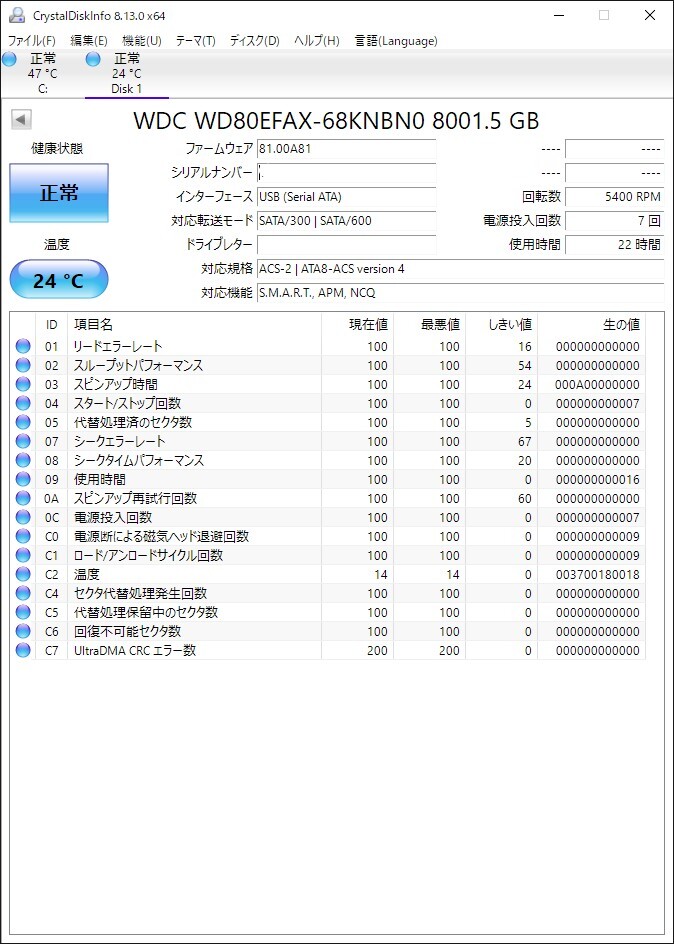The image size is (674, 944).
Task: Click status orb for UltraDMA CRC エラー数
Action: [x=23, y=651]
